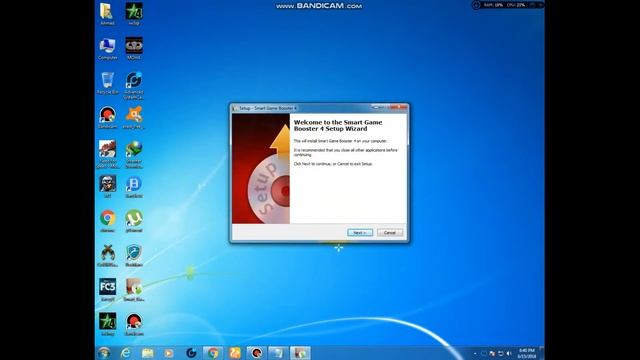Viewport: 640px width, 360px height.
Task: Launch the MOHA game desktop shortcut
Action: point(134,49)
